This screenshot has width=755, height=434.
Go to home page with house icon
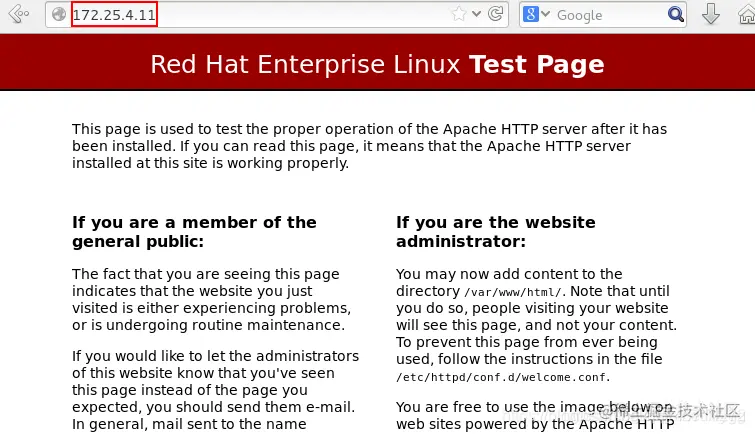746,14
